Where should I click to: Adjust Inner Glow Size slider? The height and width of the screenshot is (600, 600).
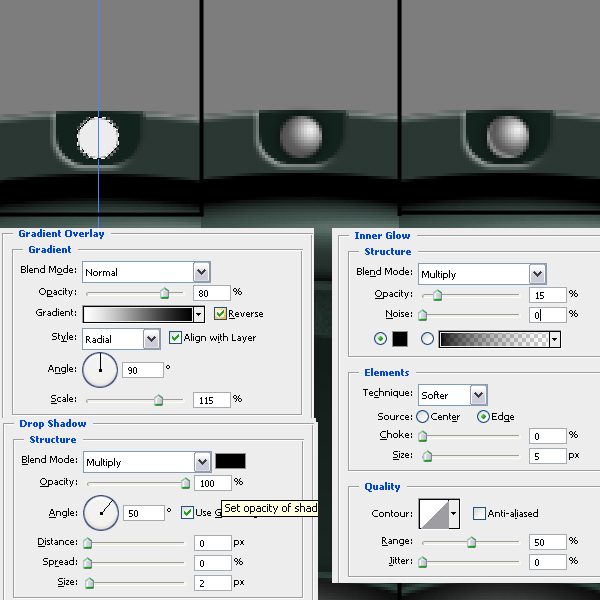pos(427,456)
